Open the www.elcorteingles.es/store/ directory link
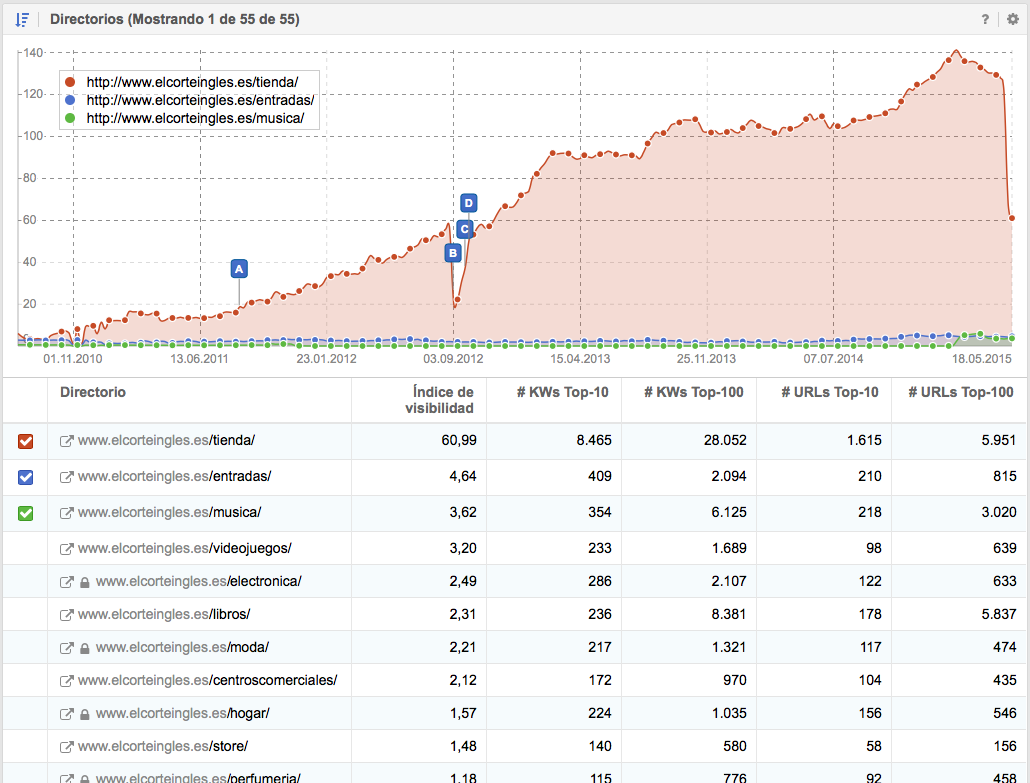This screenshot has height=783, width=1030. click(162, 746)
